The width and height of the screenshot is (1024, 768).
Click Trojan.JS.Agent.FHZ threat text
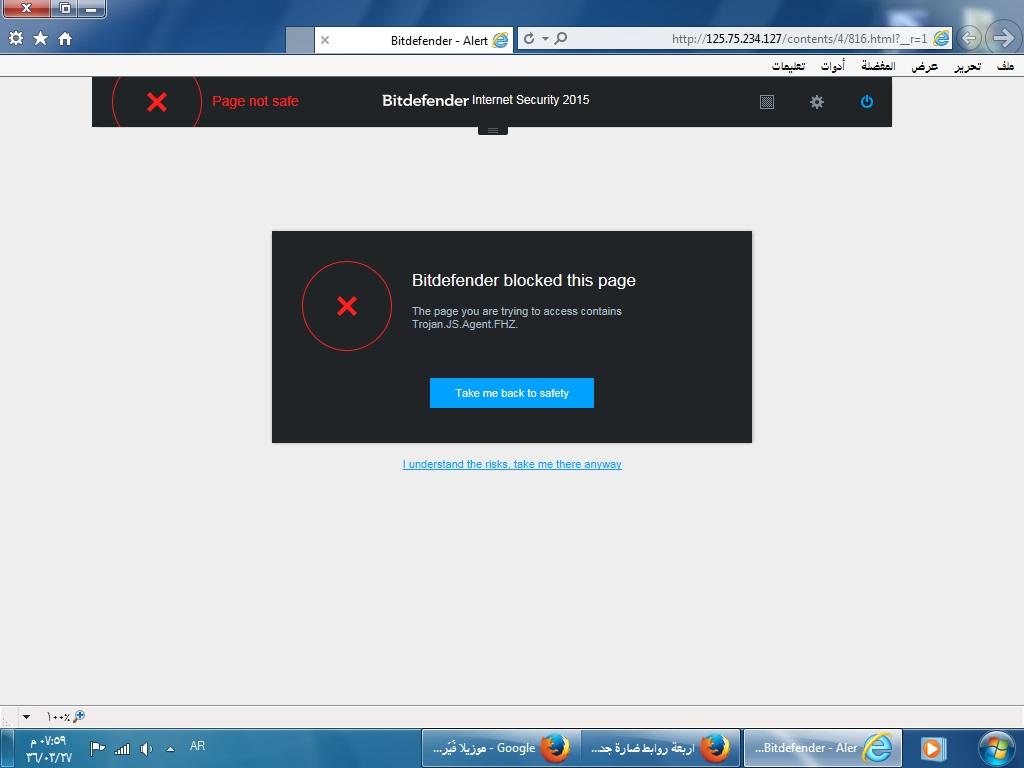pos(464,324)
